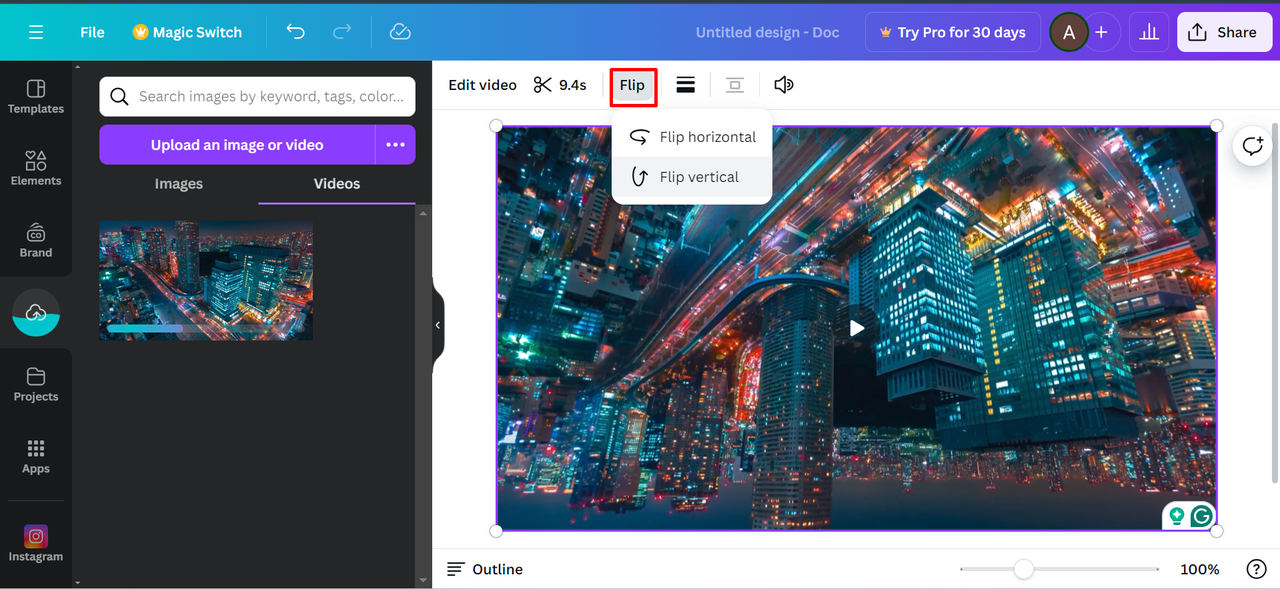
Task: Open the help question mark
Action: click(x=1257, y=569)
